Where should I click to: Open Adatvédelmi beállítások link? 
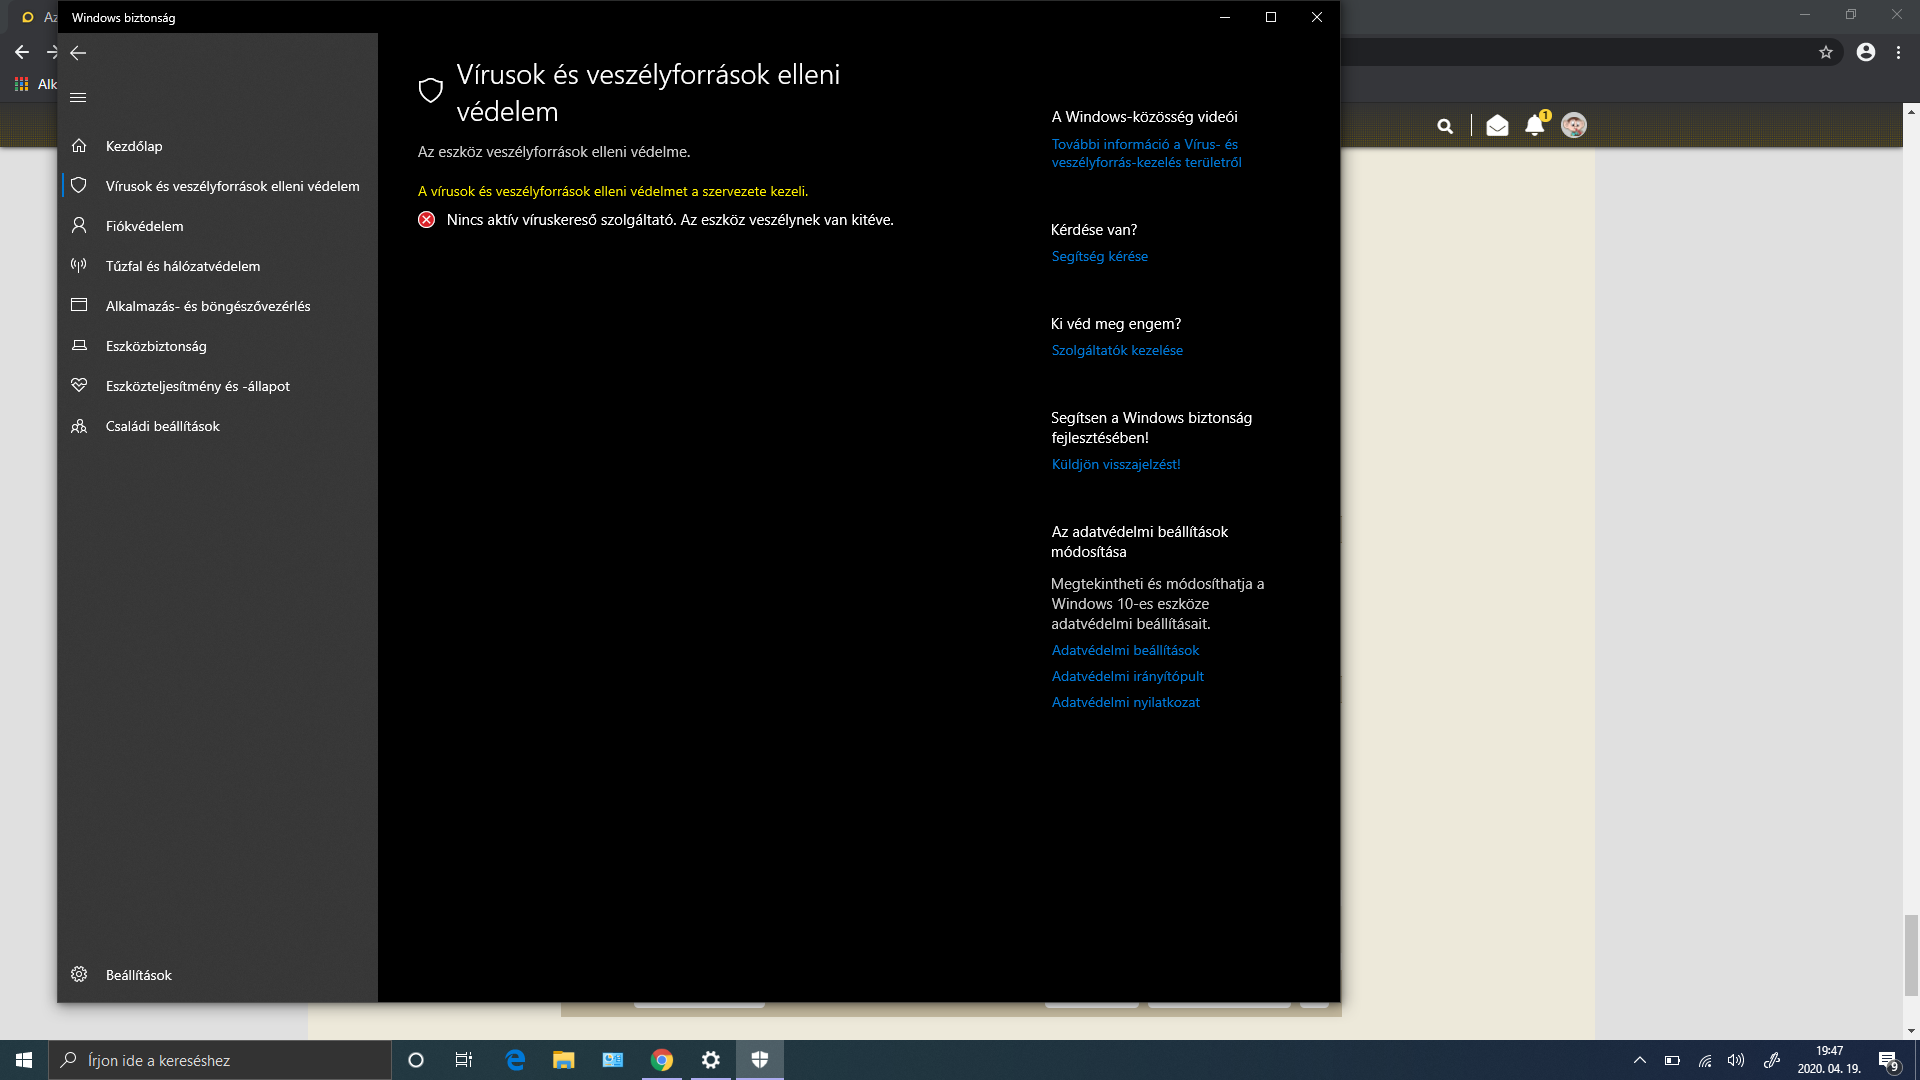pos(1125,651)
